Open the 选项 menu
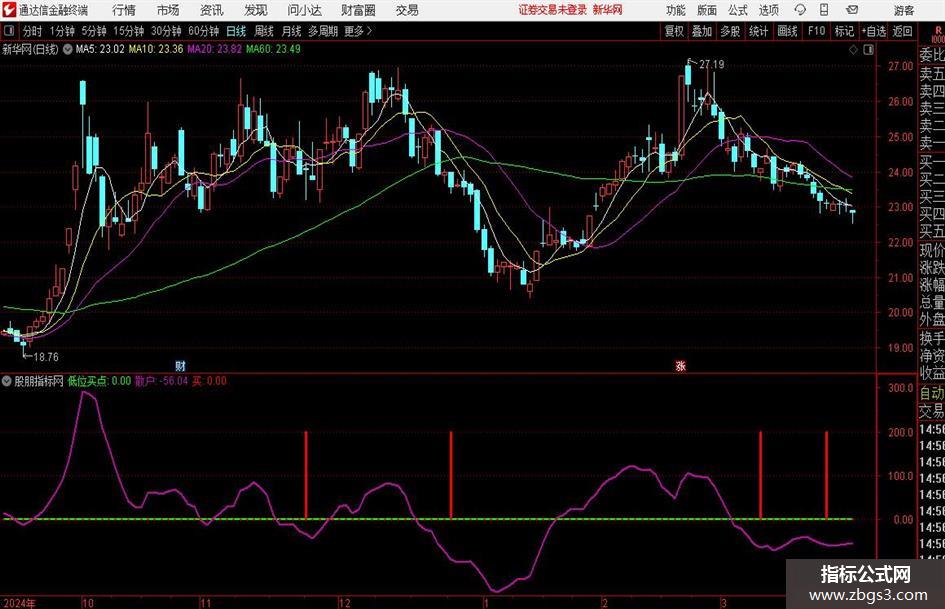 coord(768,10)
